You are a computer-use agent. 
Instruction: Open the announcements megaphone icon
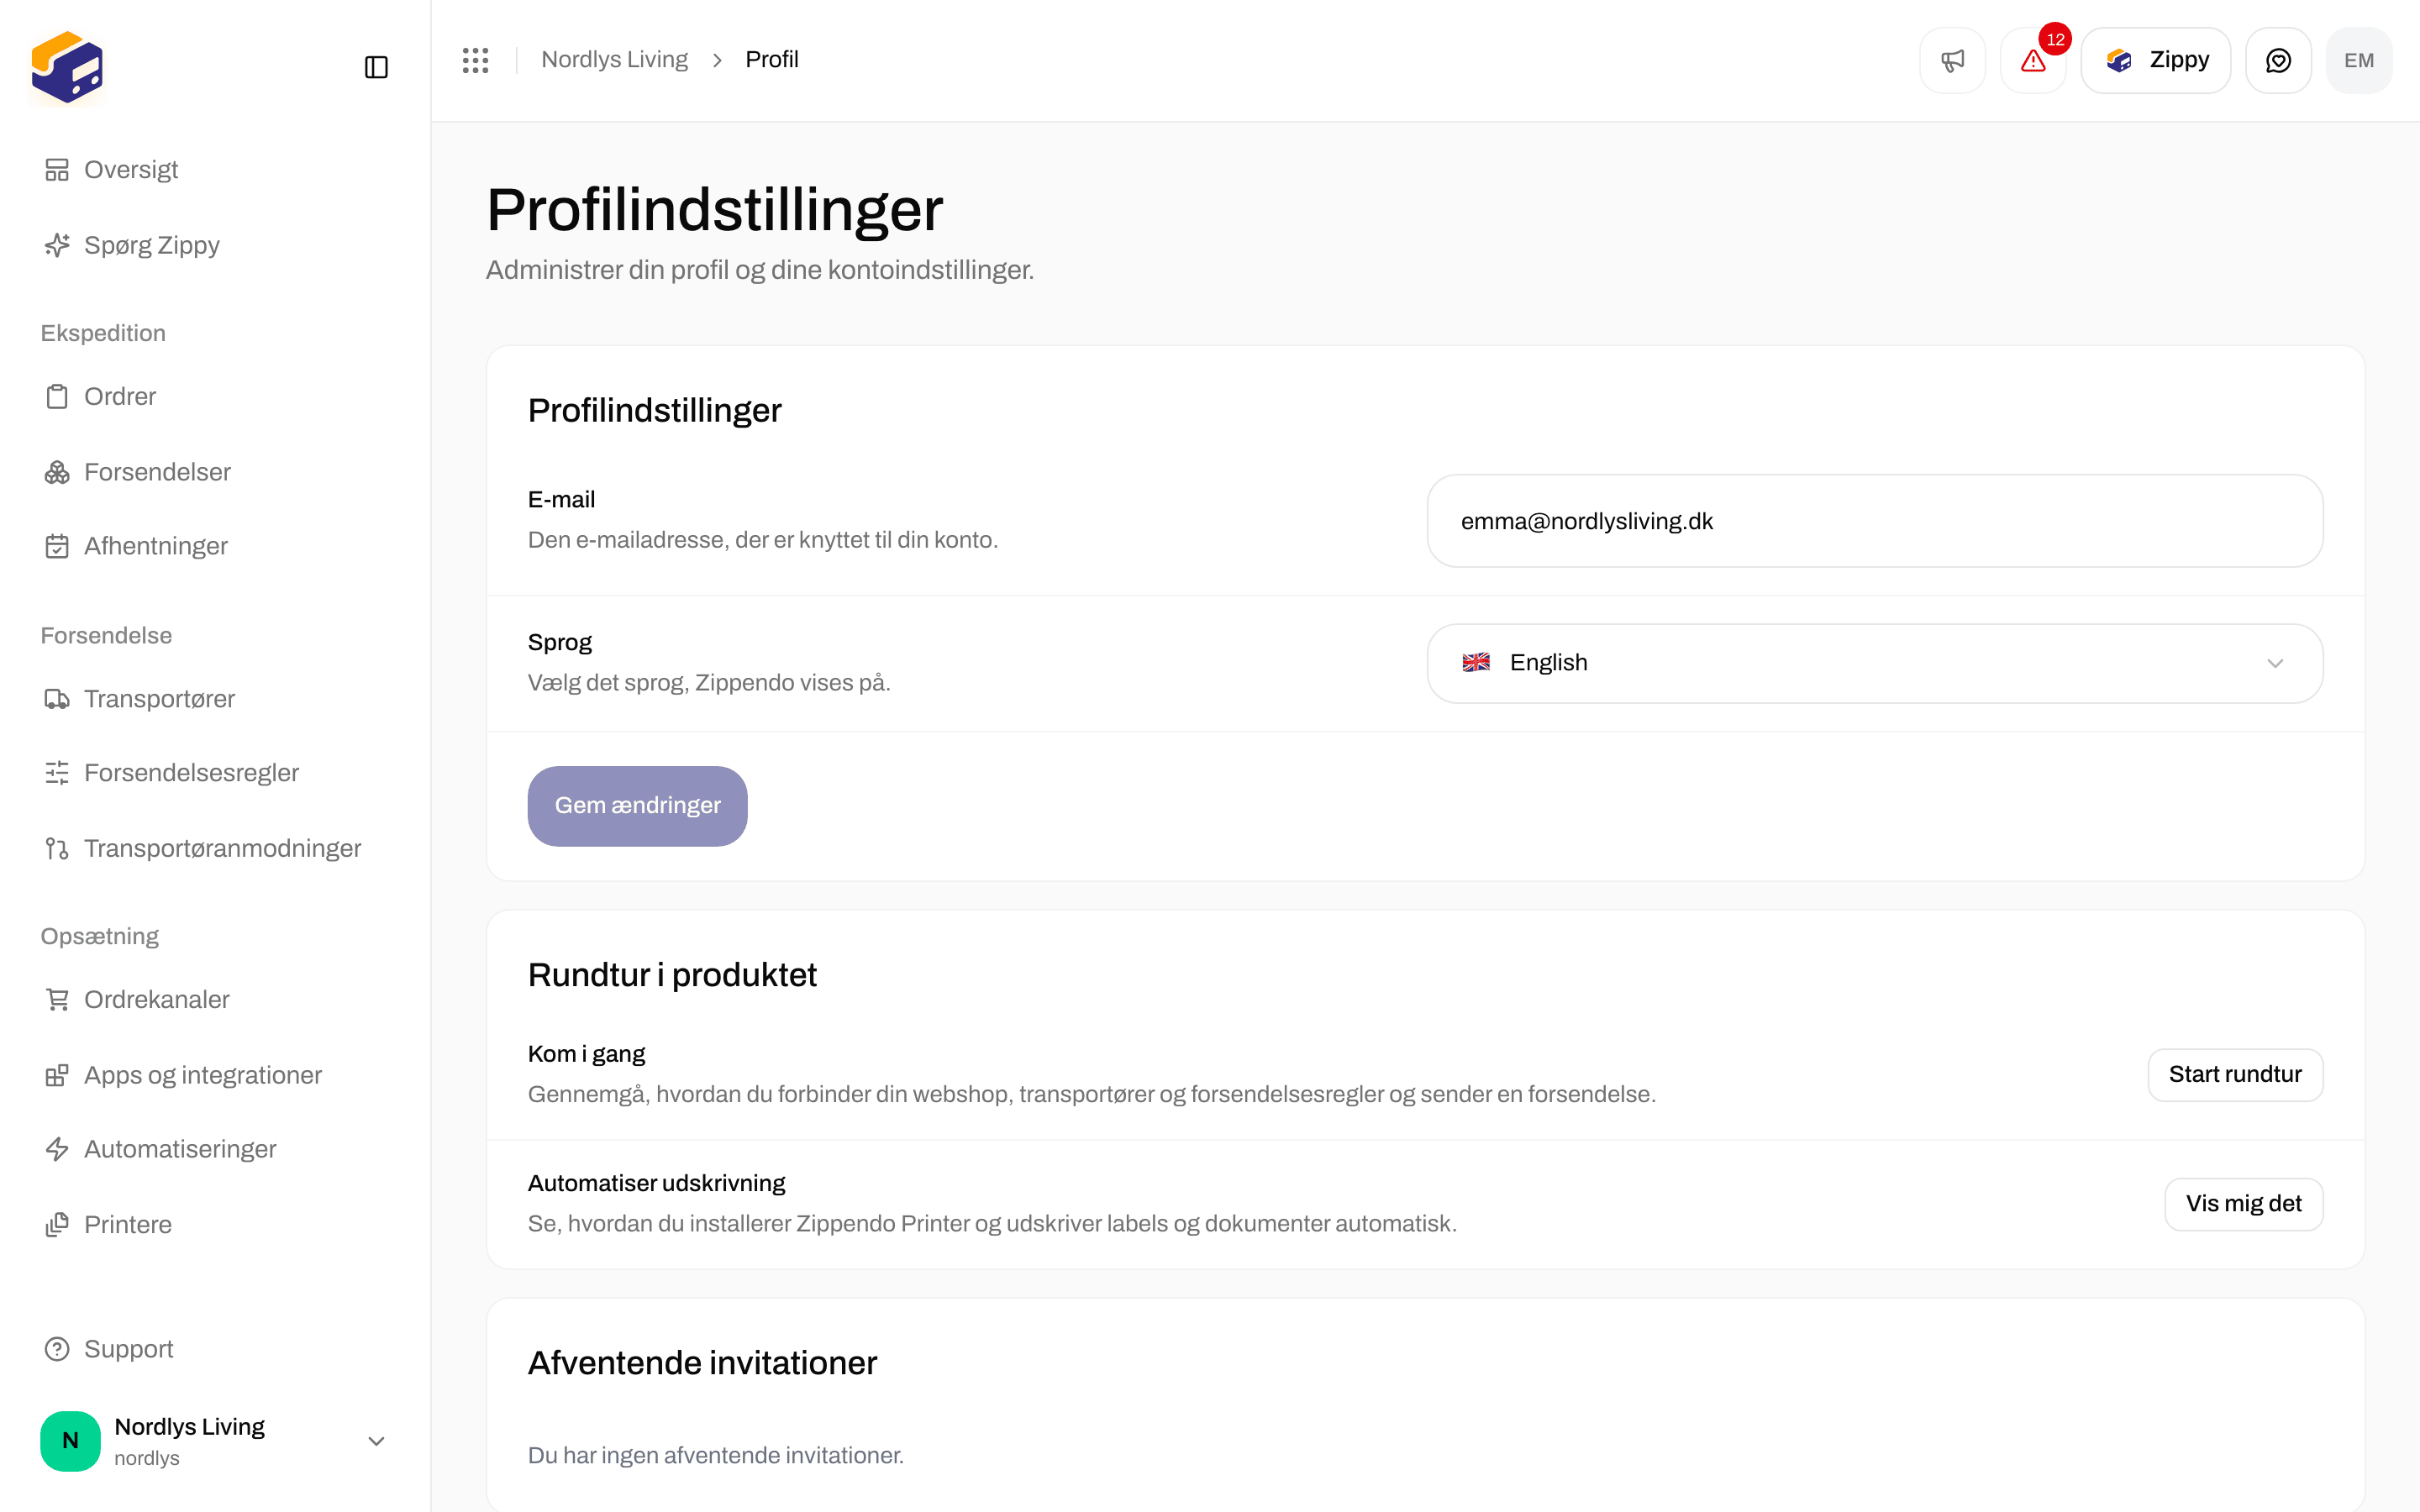[x=1952, y=60]
